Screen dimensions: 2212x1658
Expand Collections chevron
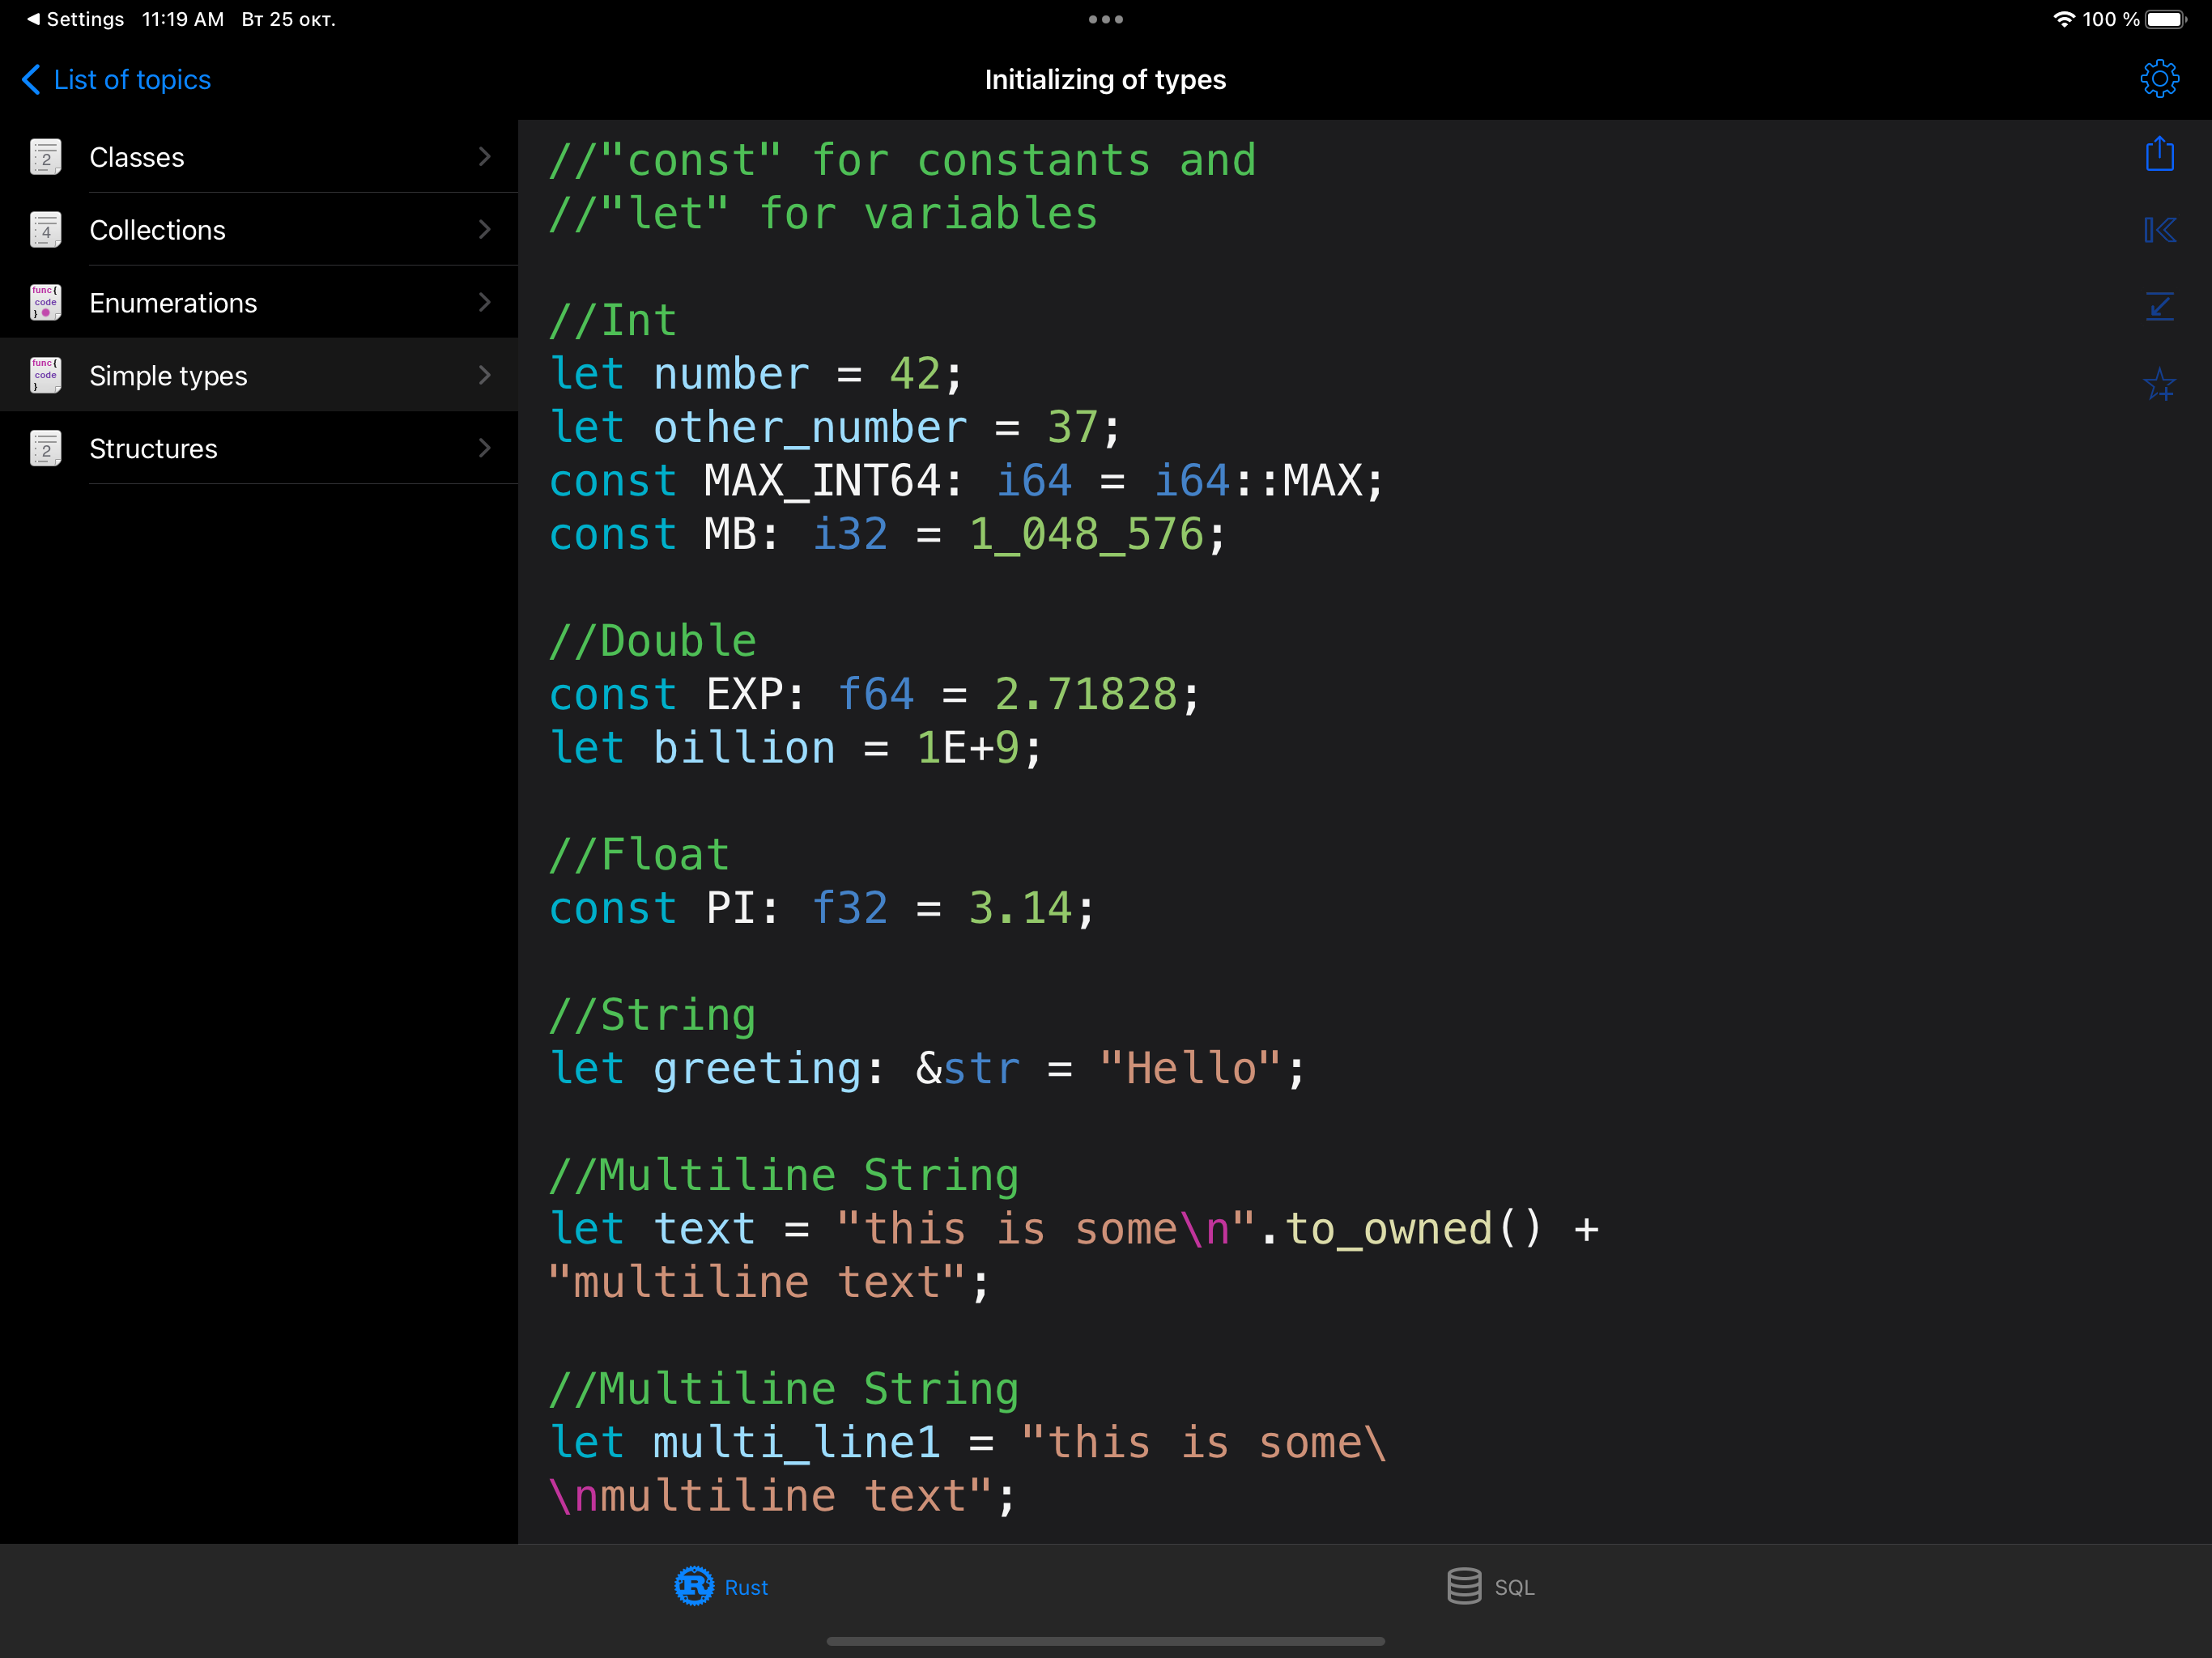tap(485, 229)
